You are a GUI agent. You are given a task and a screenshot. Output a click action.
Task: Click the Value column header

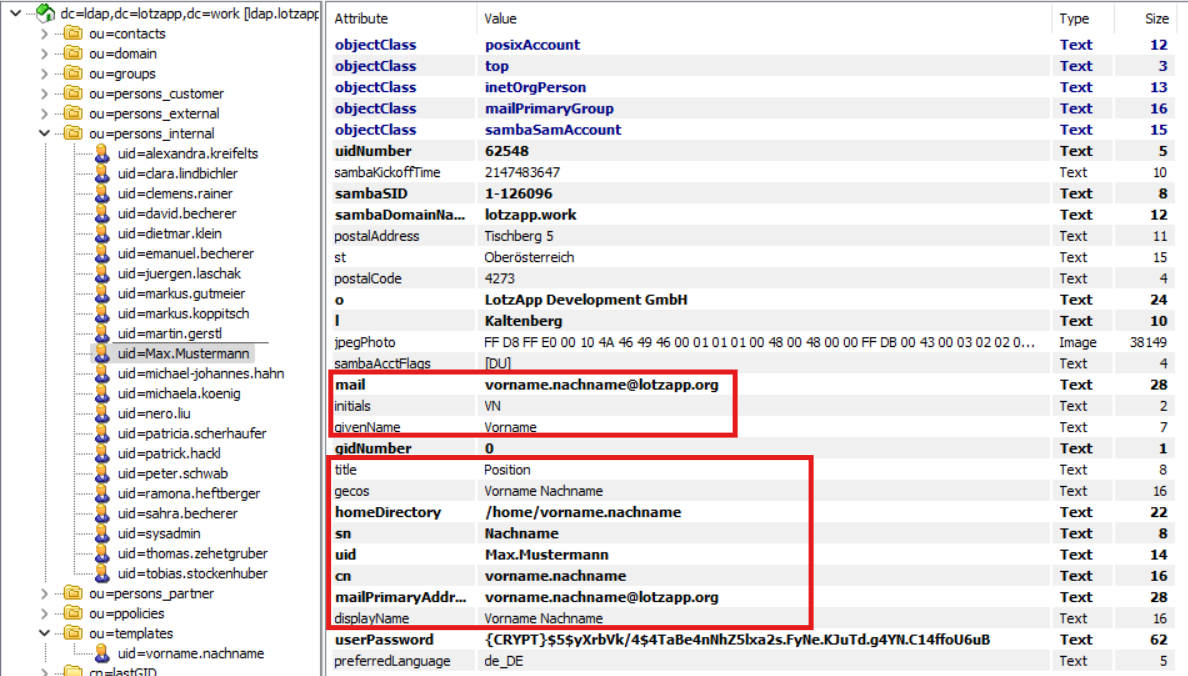[x=500, y=18]
